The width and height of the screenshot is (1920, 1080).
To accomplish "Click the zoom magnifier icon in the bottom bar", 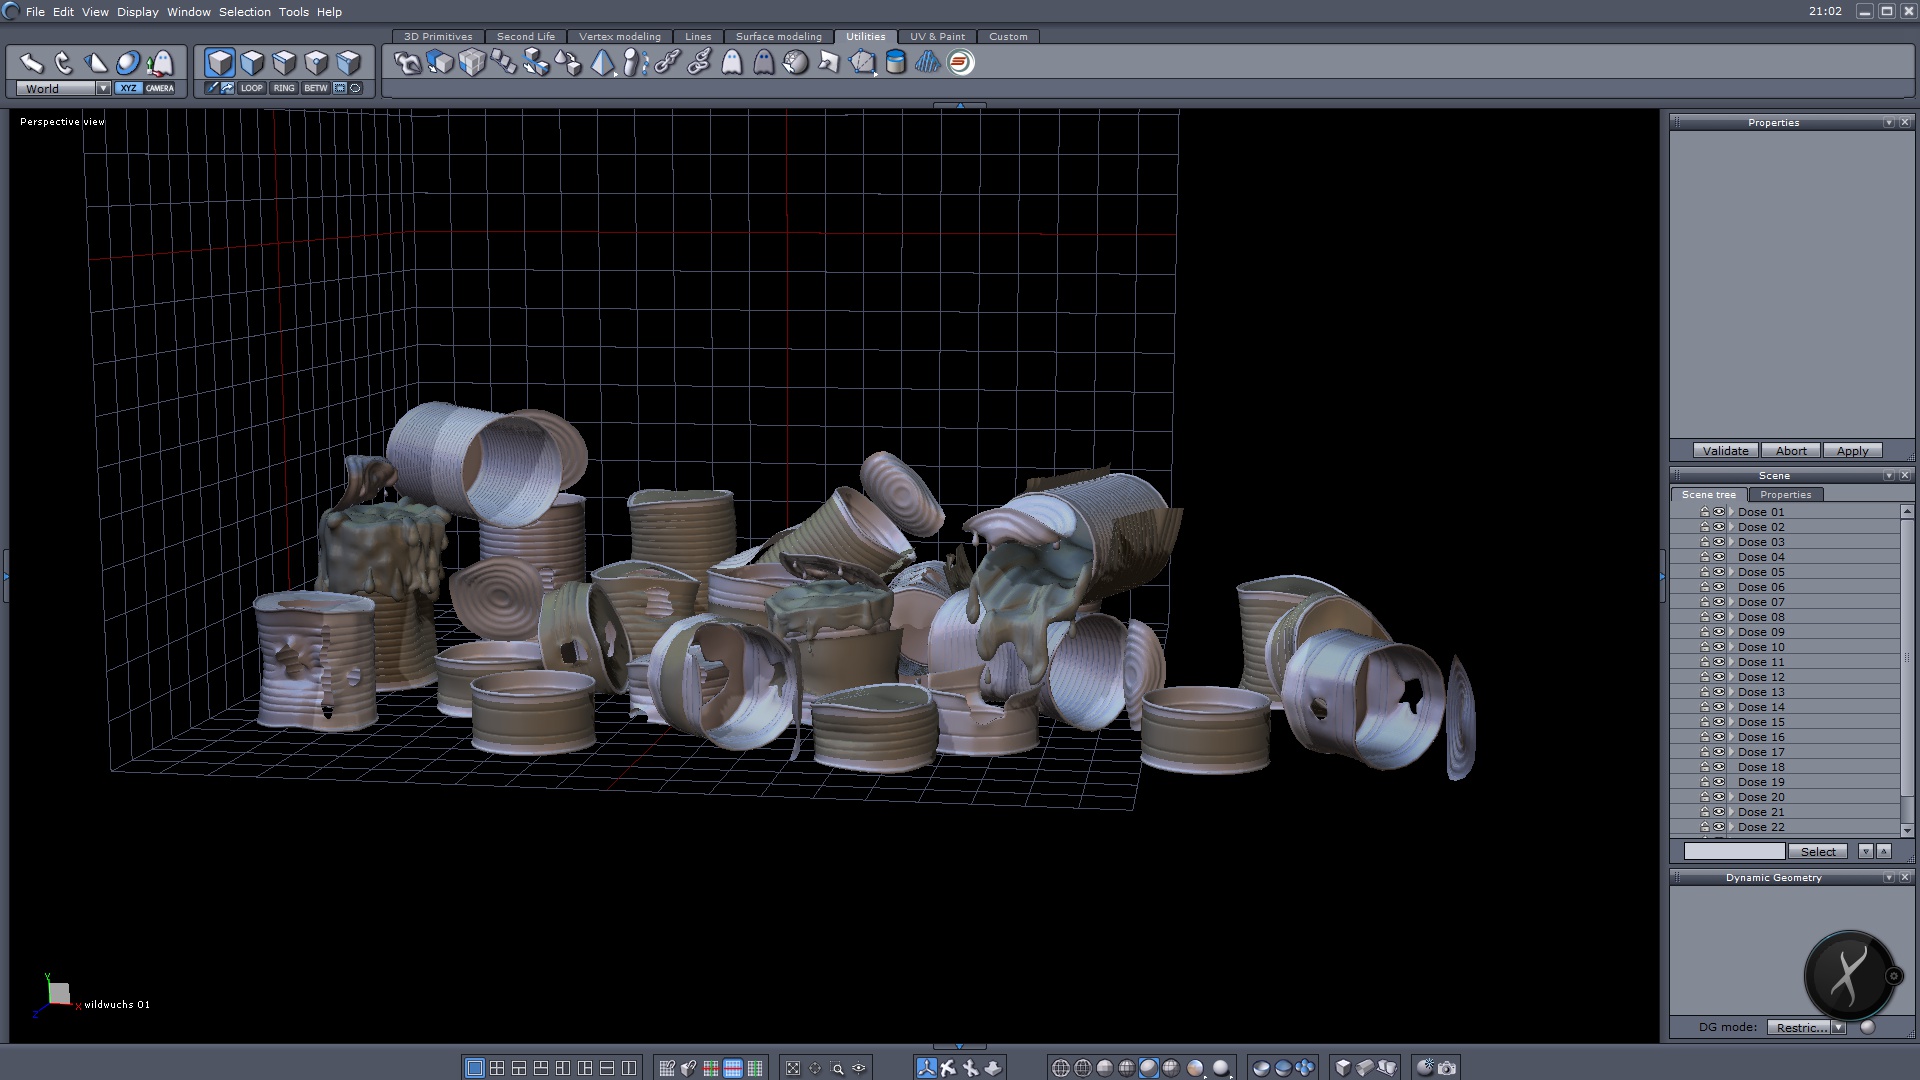I will point(838,1068).
